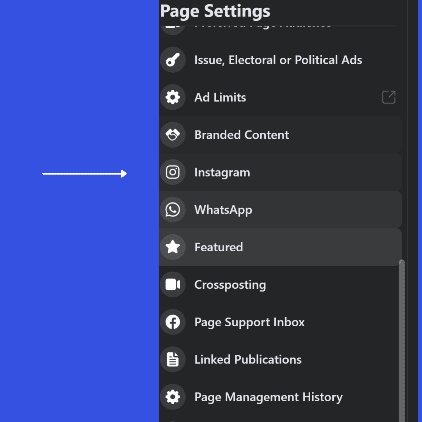
Task: Click the Page Settings sidebar scrollbar
Action: coord(402,340)
